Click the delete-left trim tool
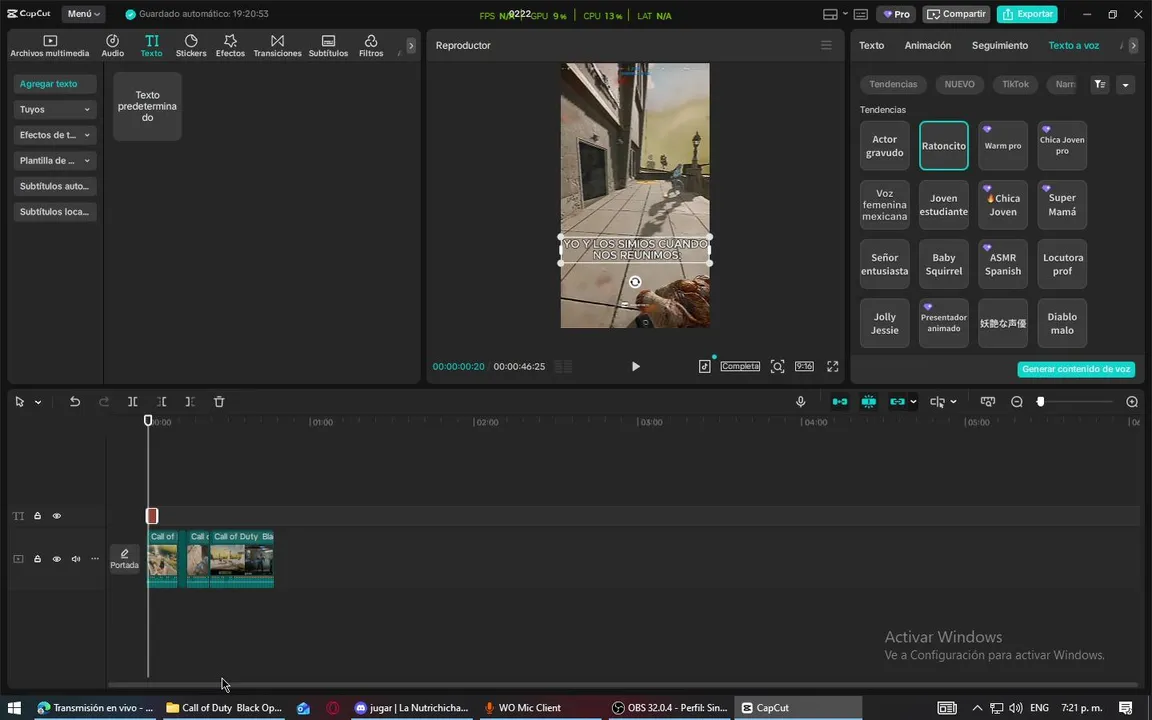Image resolution: width=1152 pixels, height=720 pixels. pyautogui.click(x=161, y=402)
